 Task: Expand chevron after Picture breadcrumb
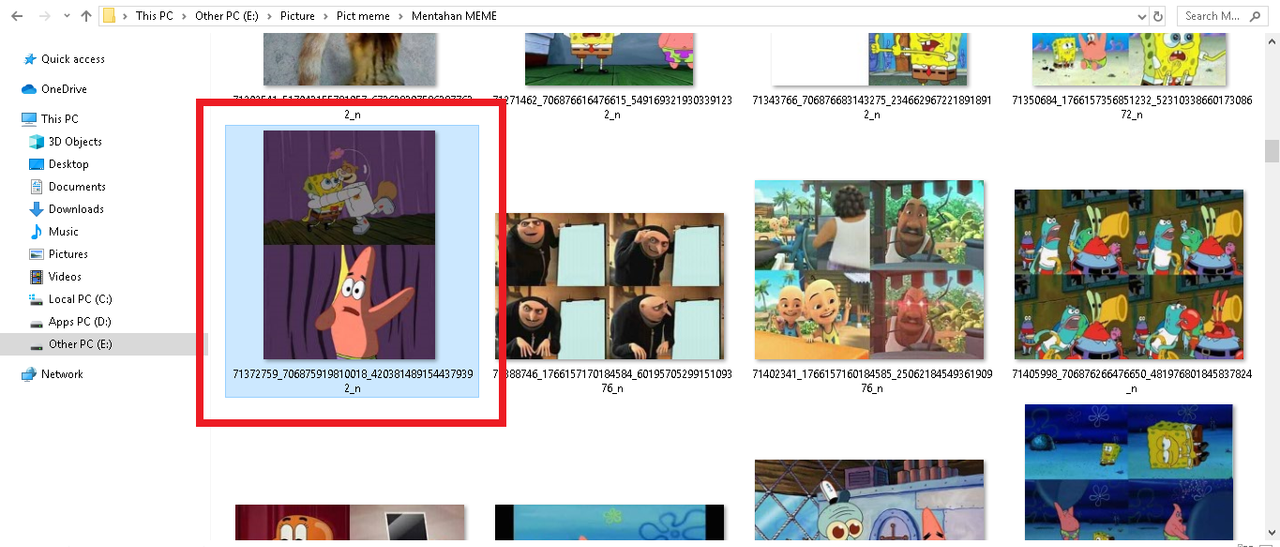point(327,16)
